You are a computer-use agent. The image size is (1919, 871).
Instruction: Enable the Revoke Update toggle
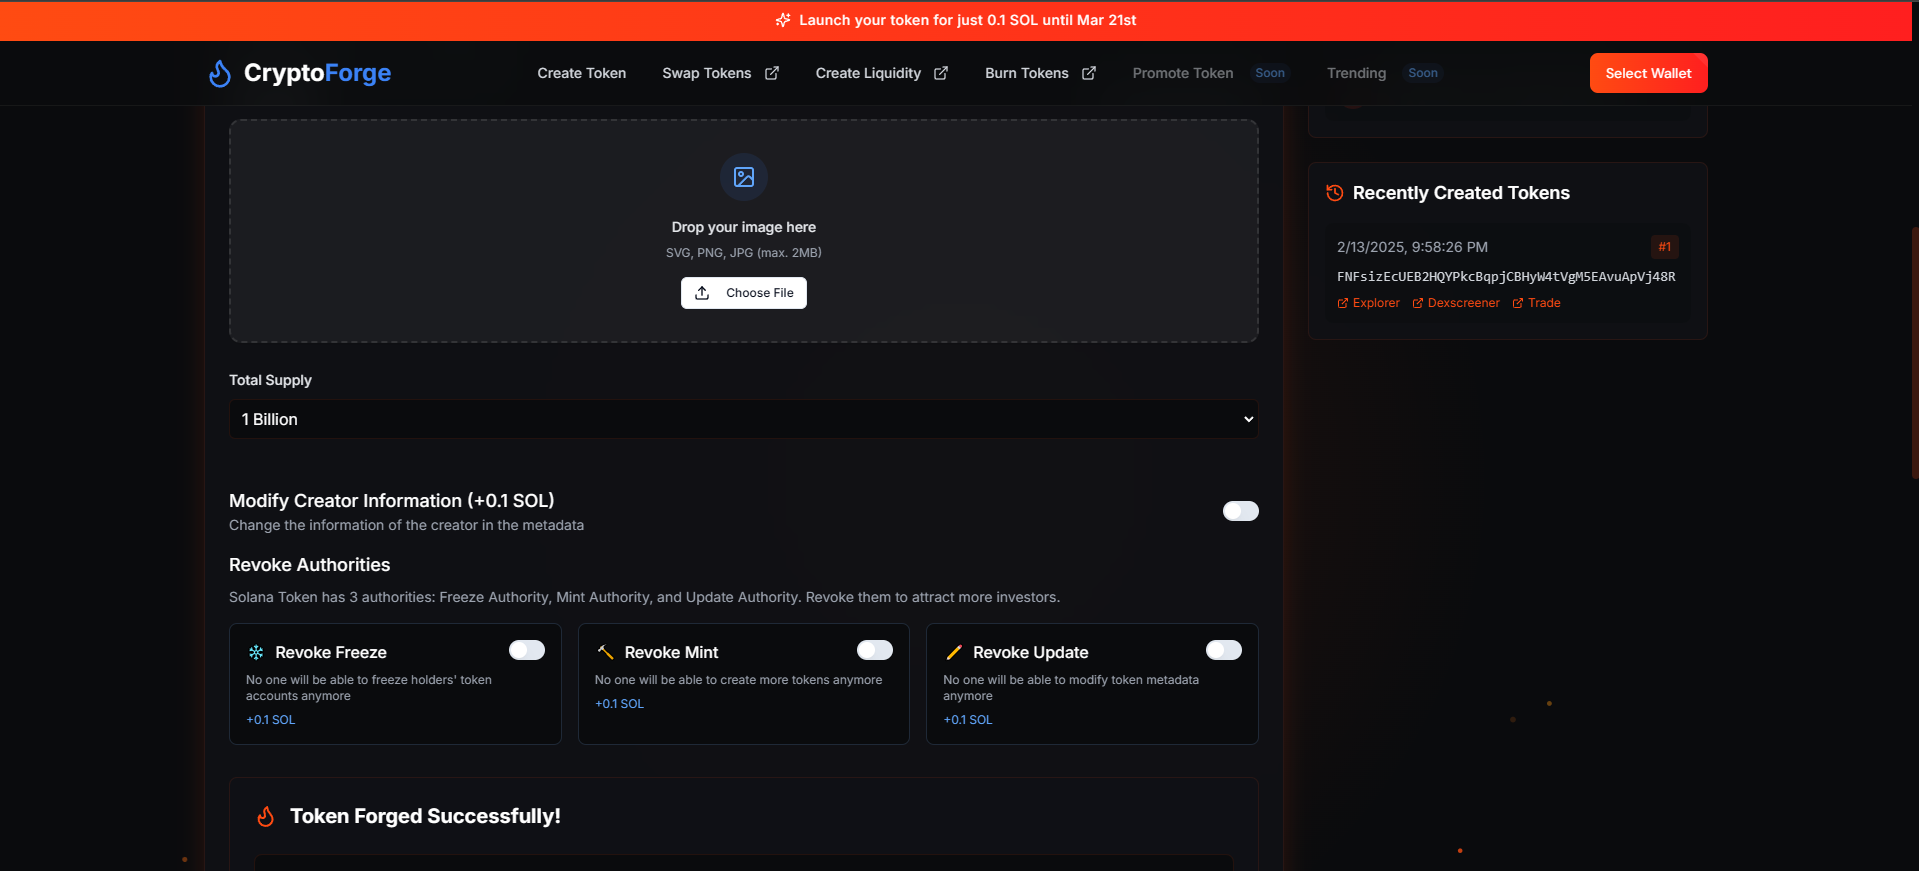(1224, 650)
